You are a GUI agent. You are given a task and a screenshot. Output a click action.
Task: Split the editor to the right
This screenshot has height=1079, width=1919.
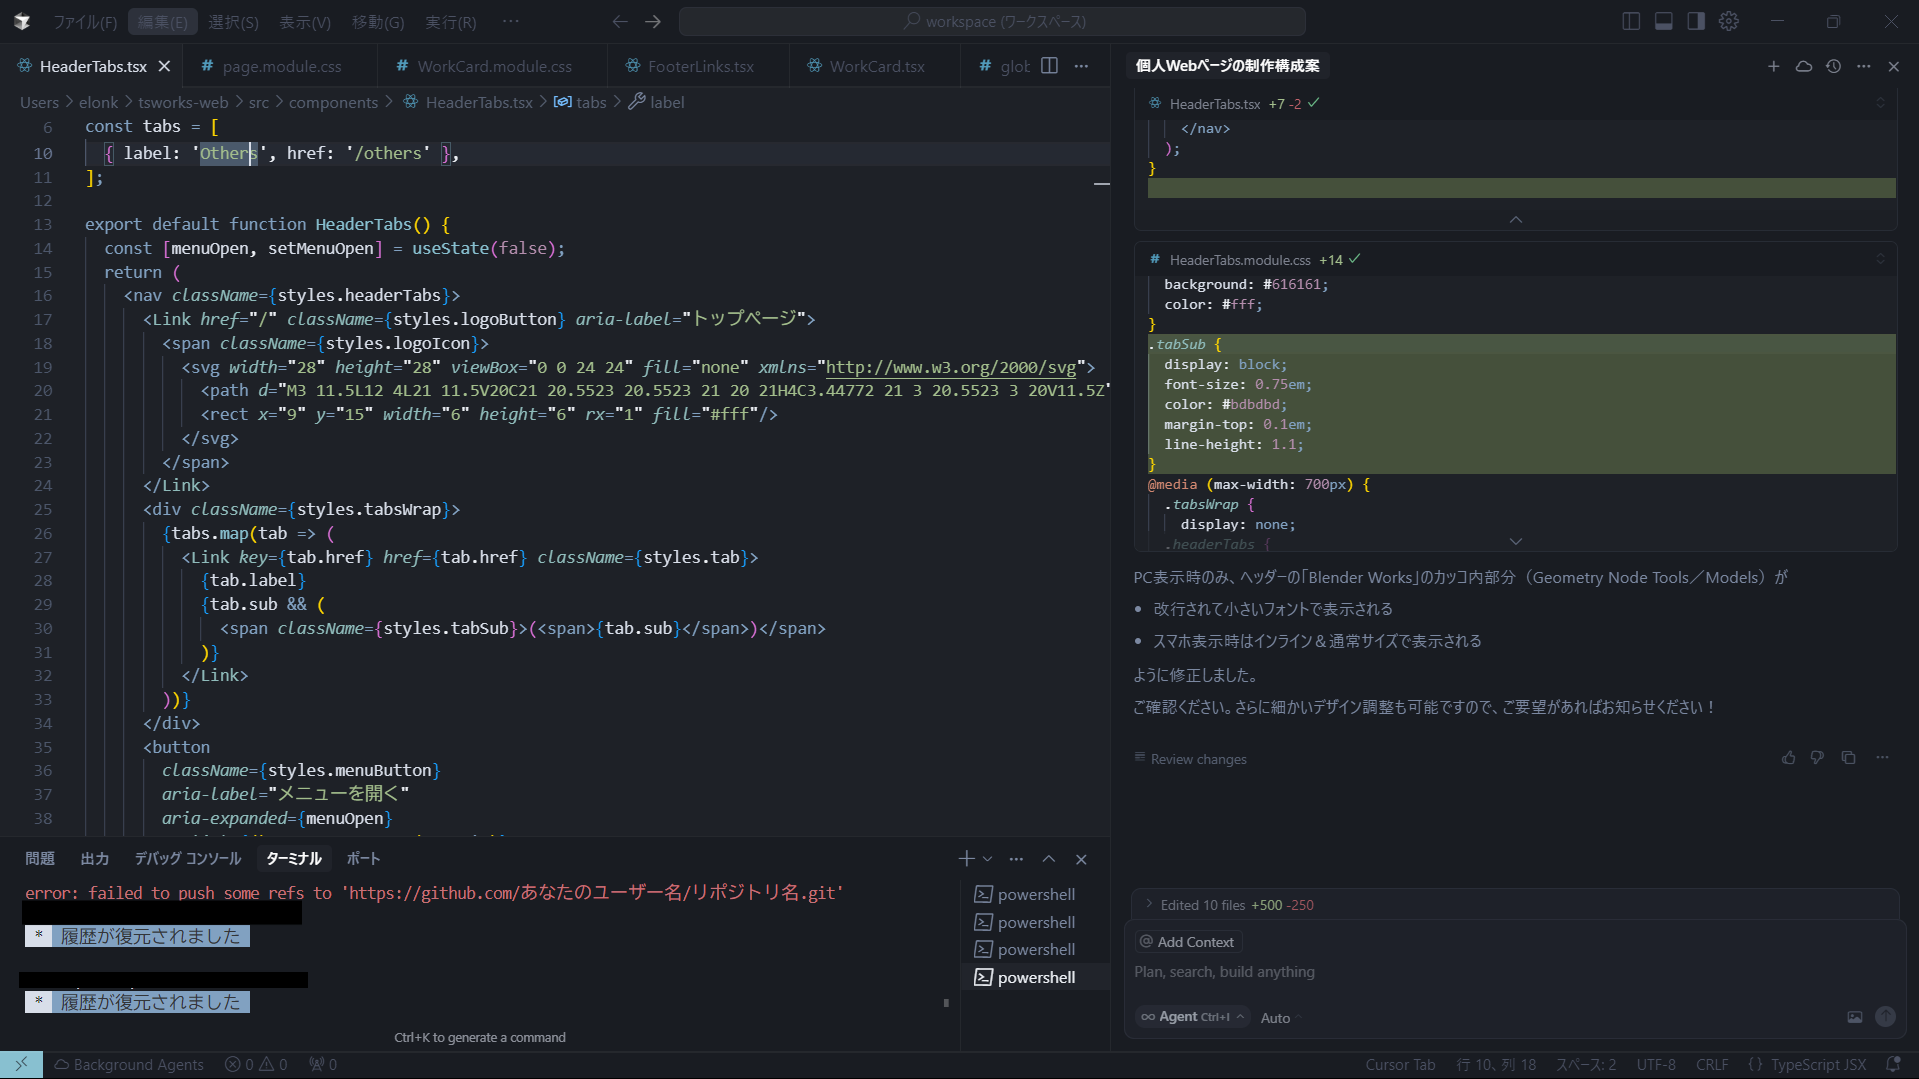point(1049,66)
